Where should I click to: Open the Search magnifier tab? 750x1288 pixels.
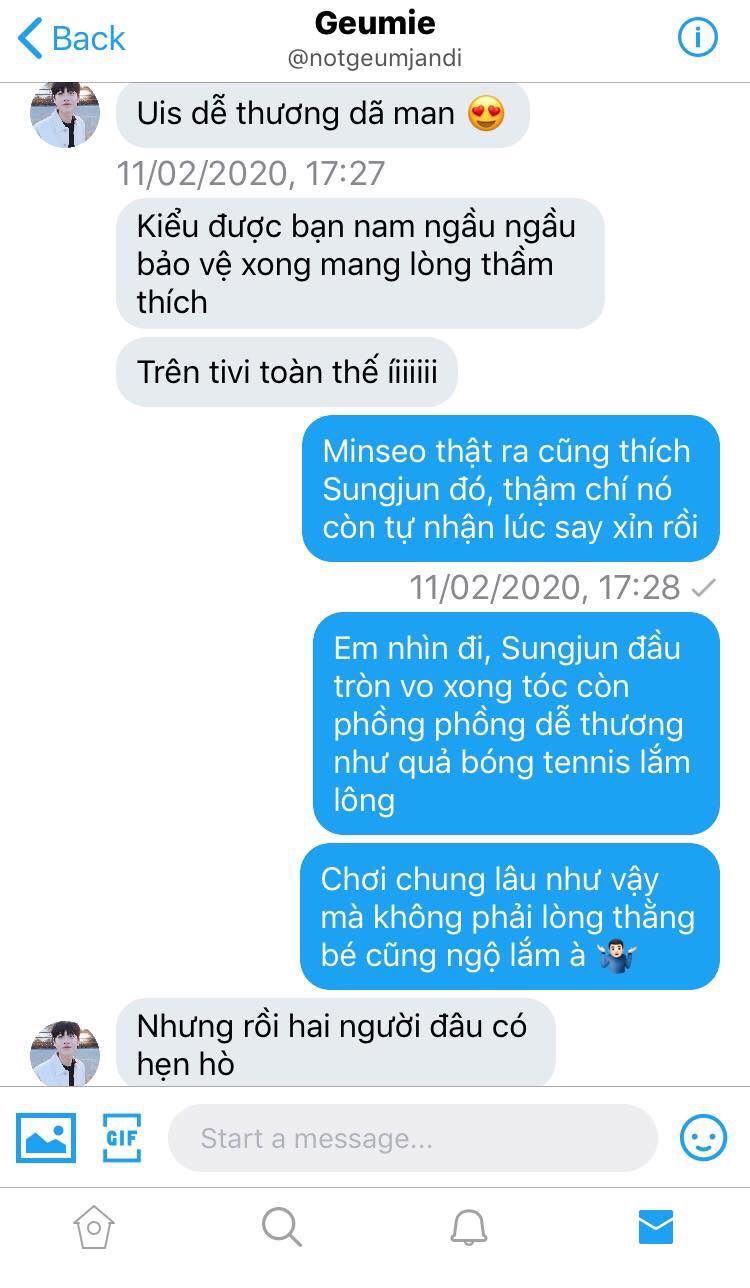coord(281,1226)
